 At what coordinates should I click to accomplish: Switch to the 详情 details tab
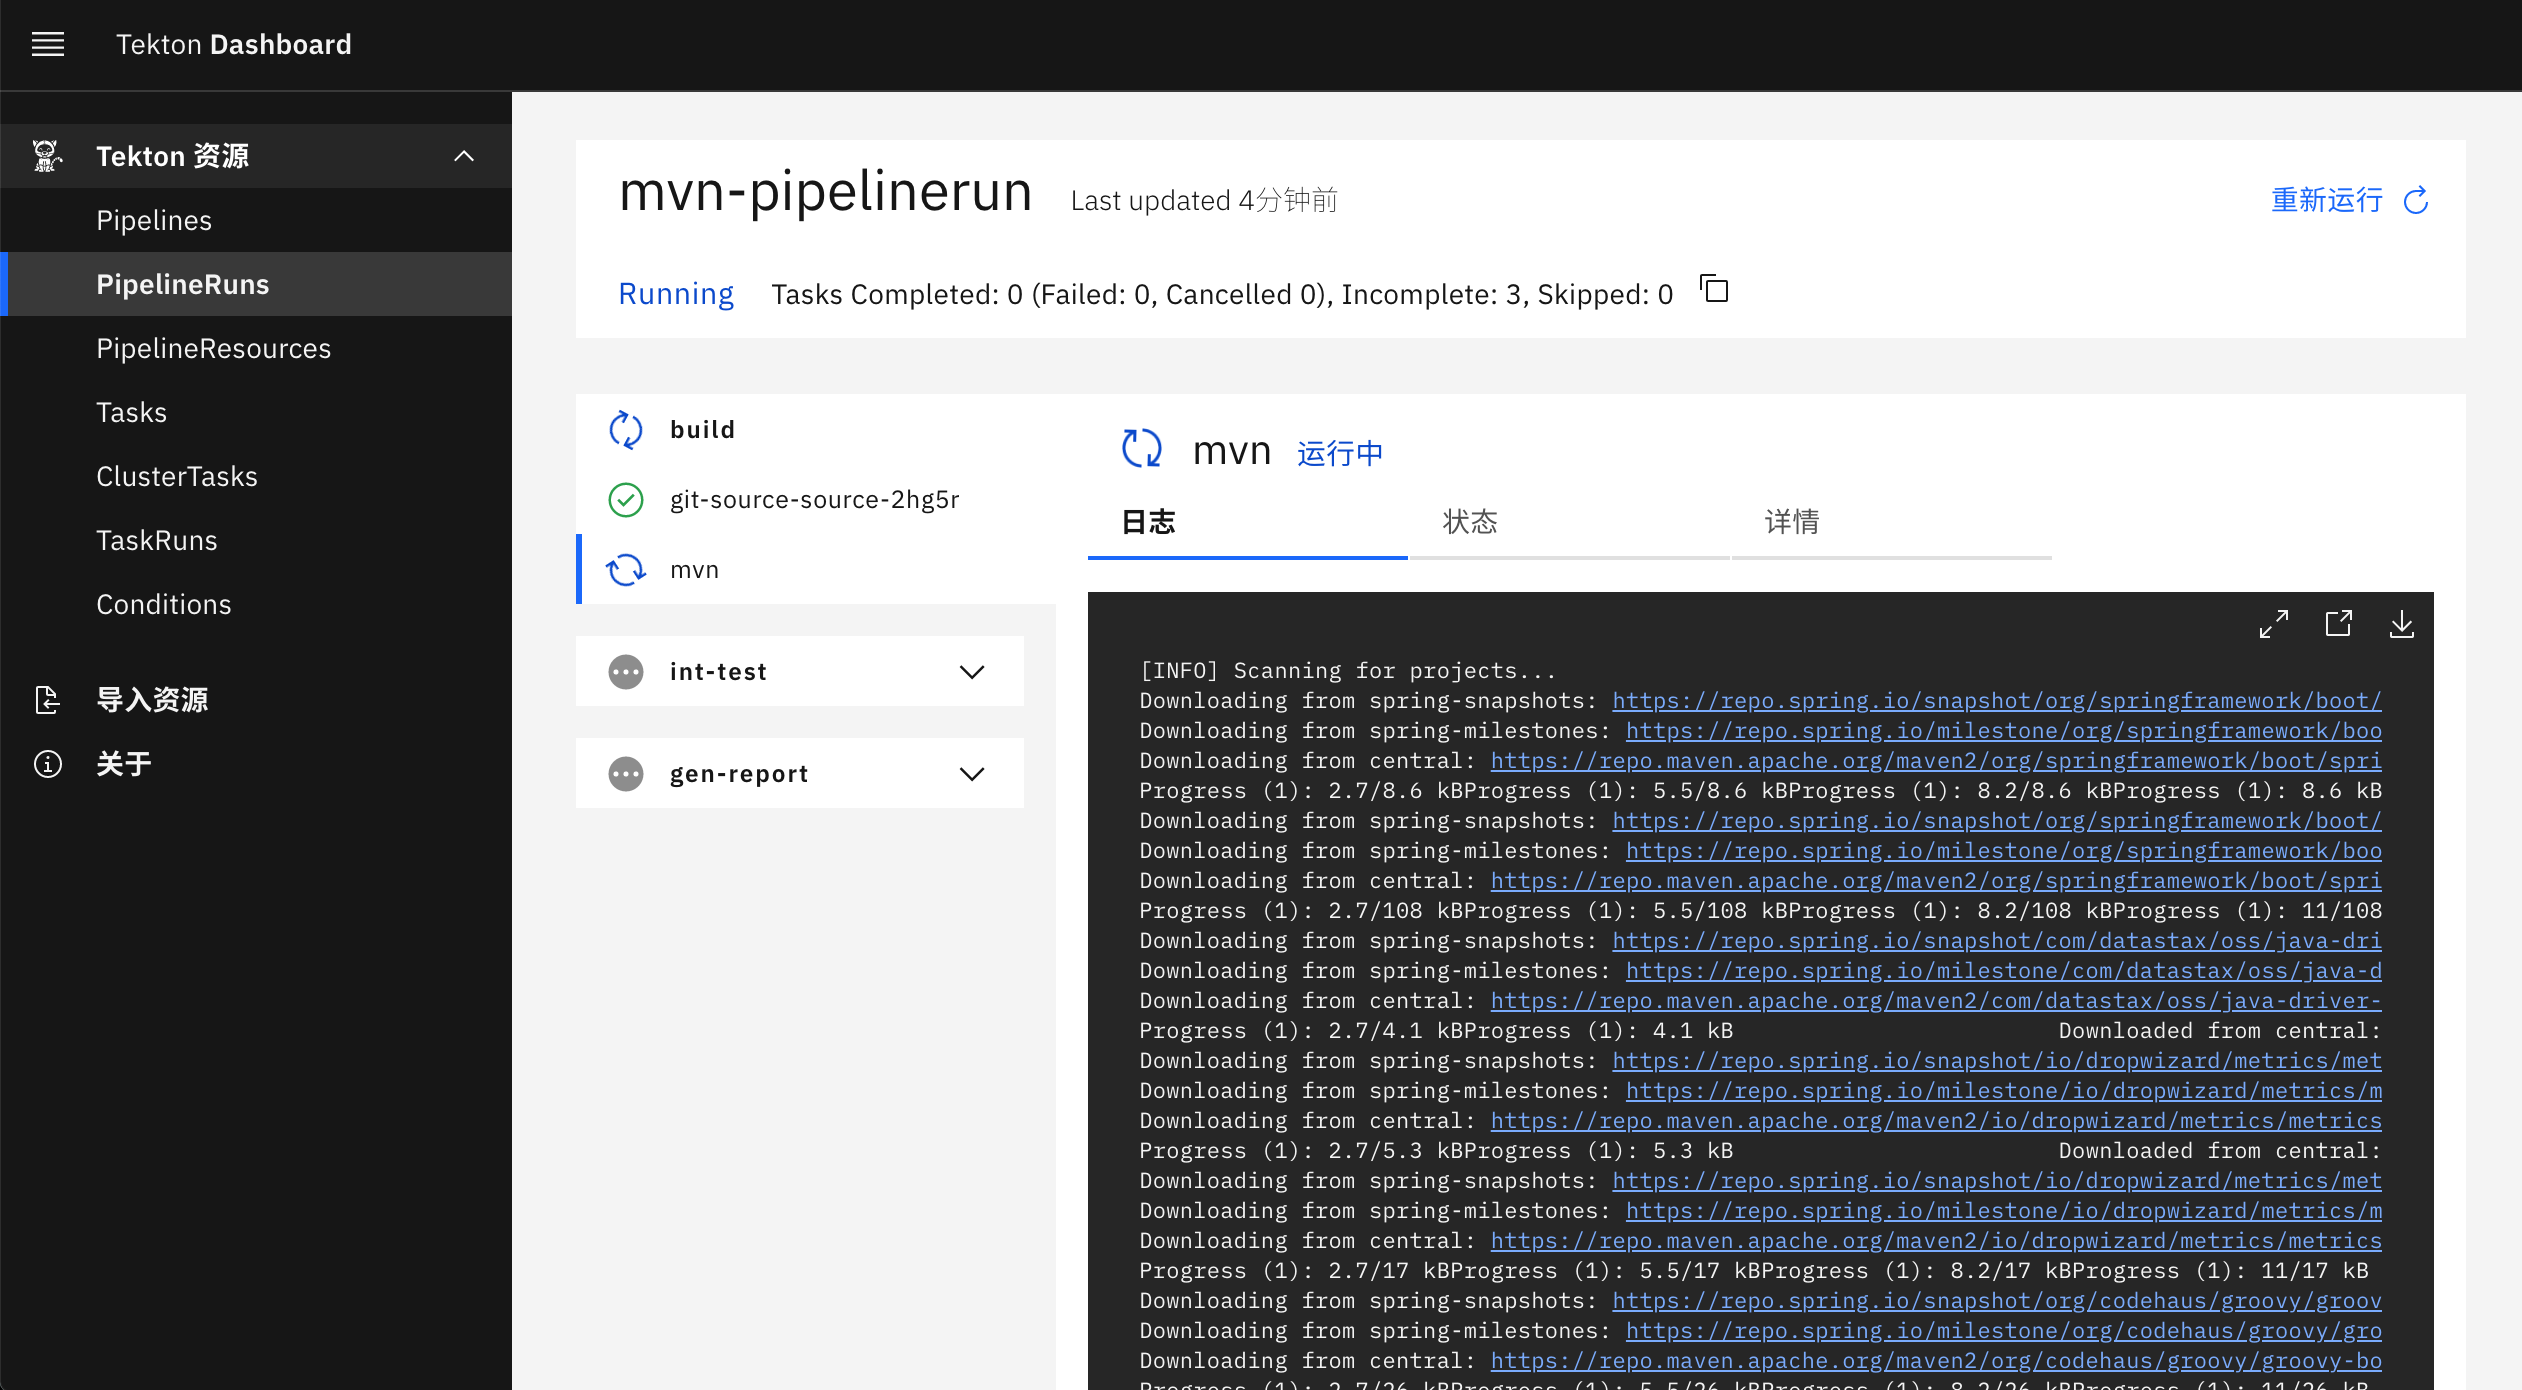click(1891, 522)
